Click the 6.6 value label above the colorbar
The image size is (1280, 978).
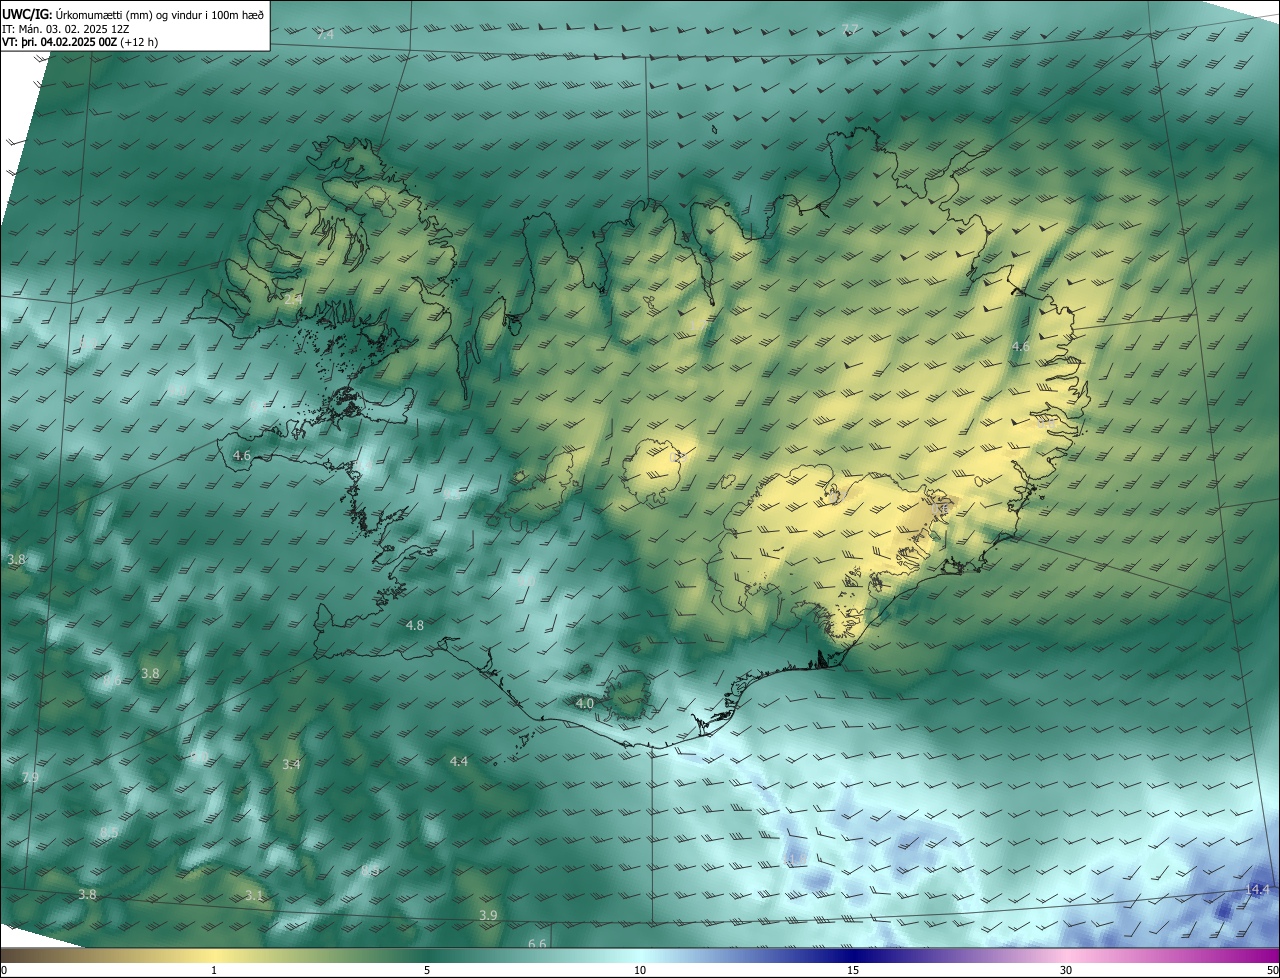point(537,943)
